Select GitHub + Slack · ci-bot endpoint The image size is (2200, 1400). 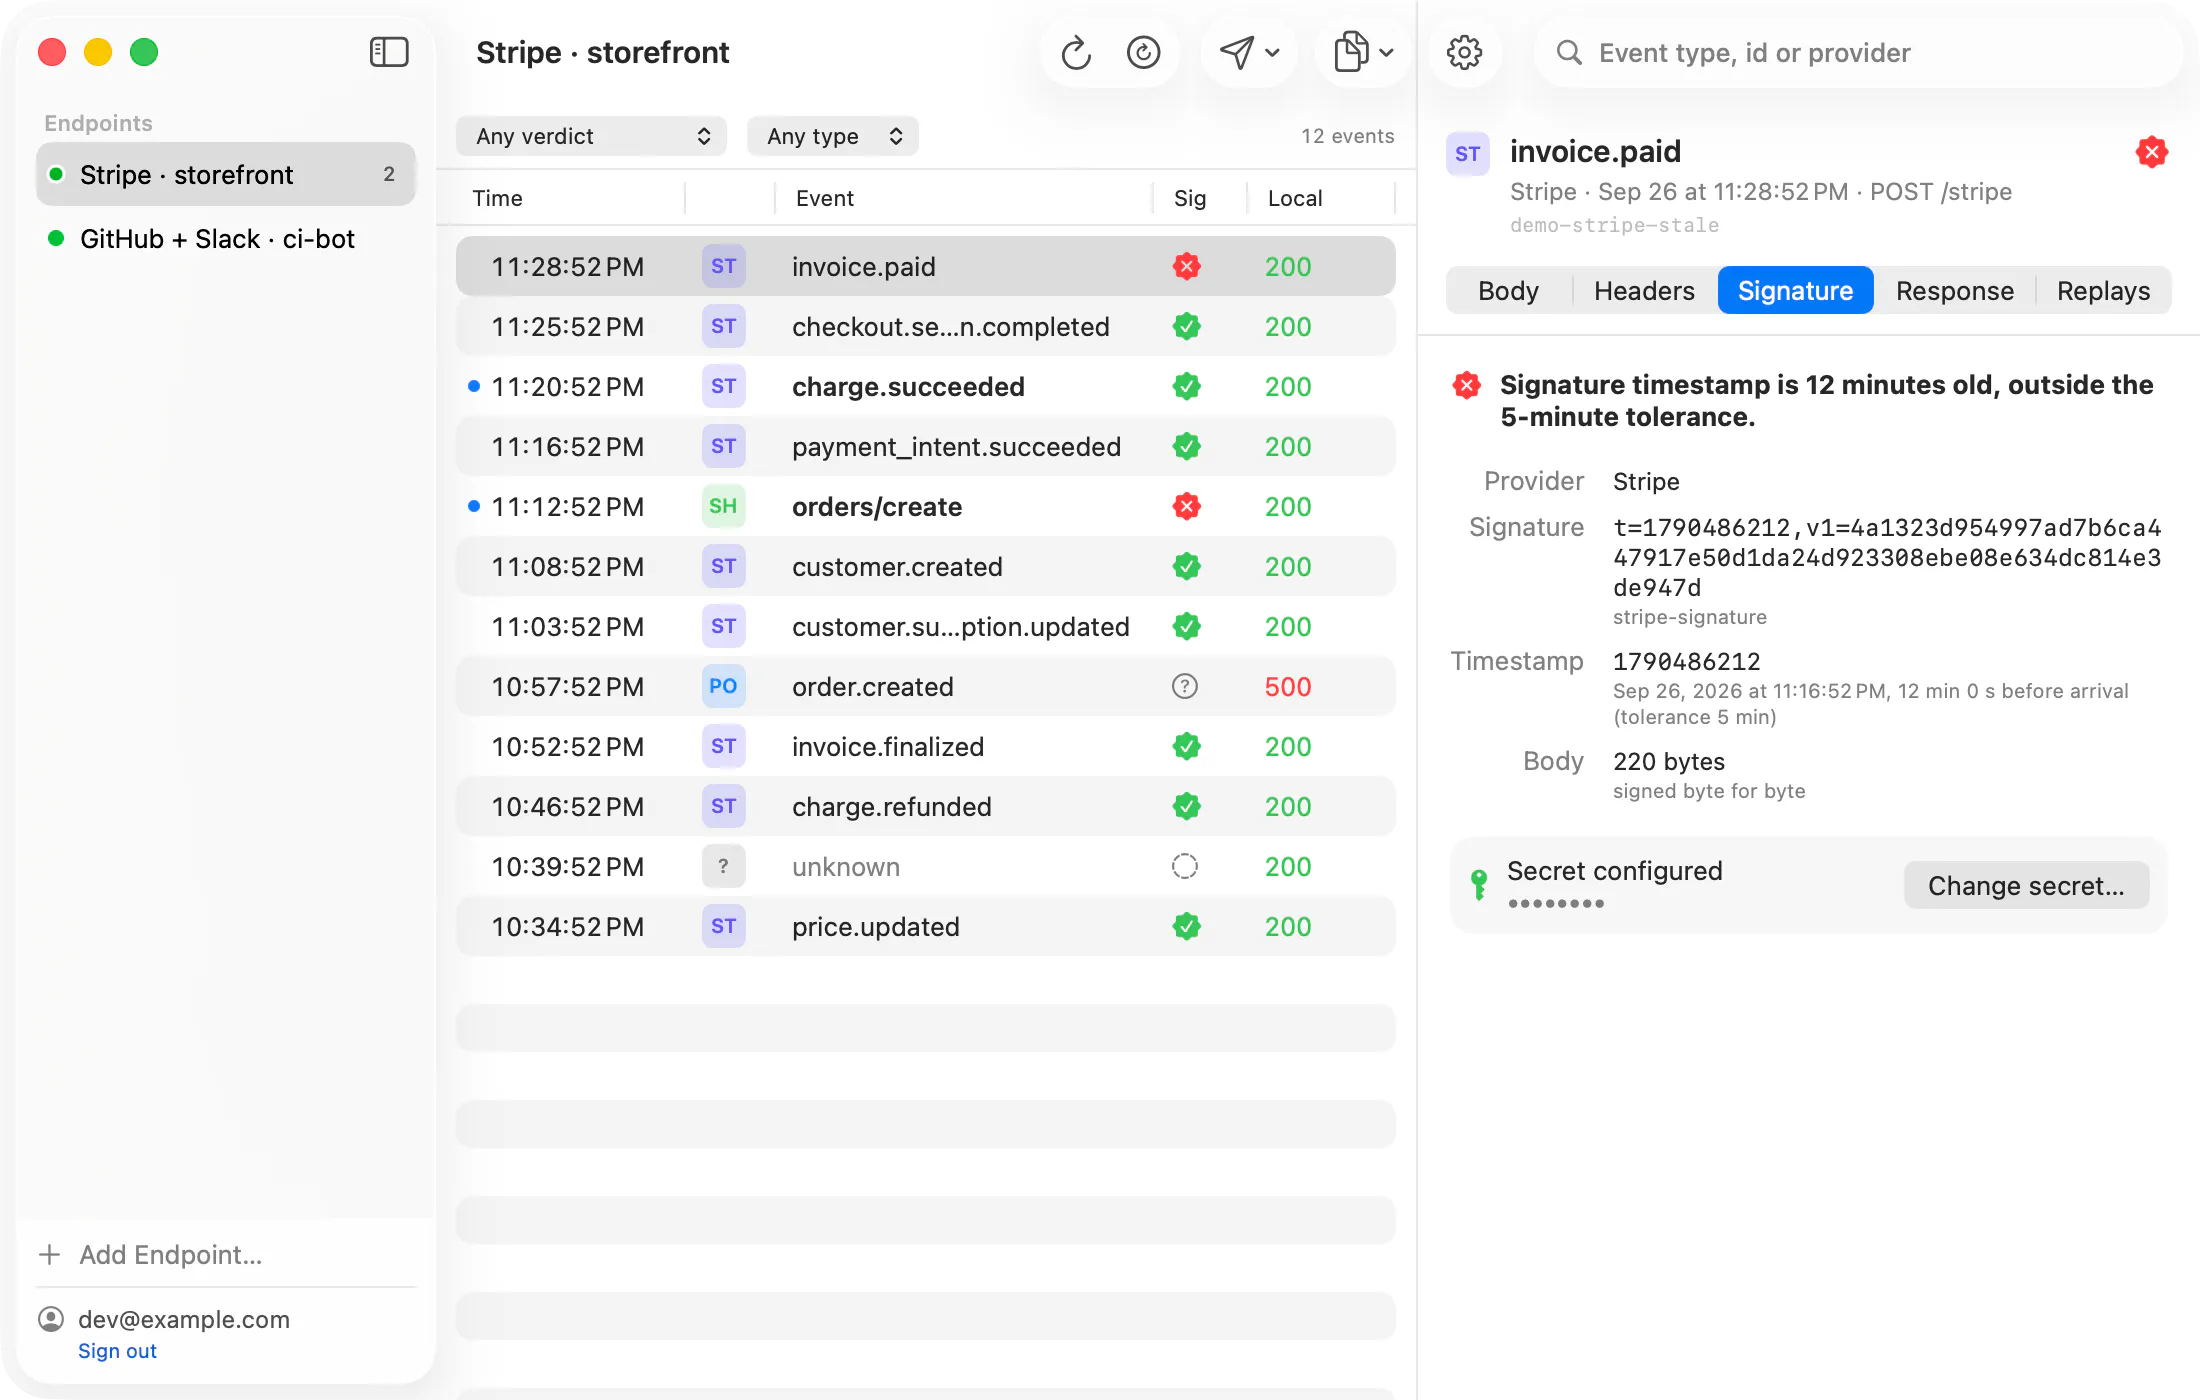[x=226, y=239]
